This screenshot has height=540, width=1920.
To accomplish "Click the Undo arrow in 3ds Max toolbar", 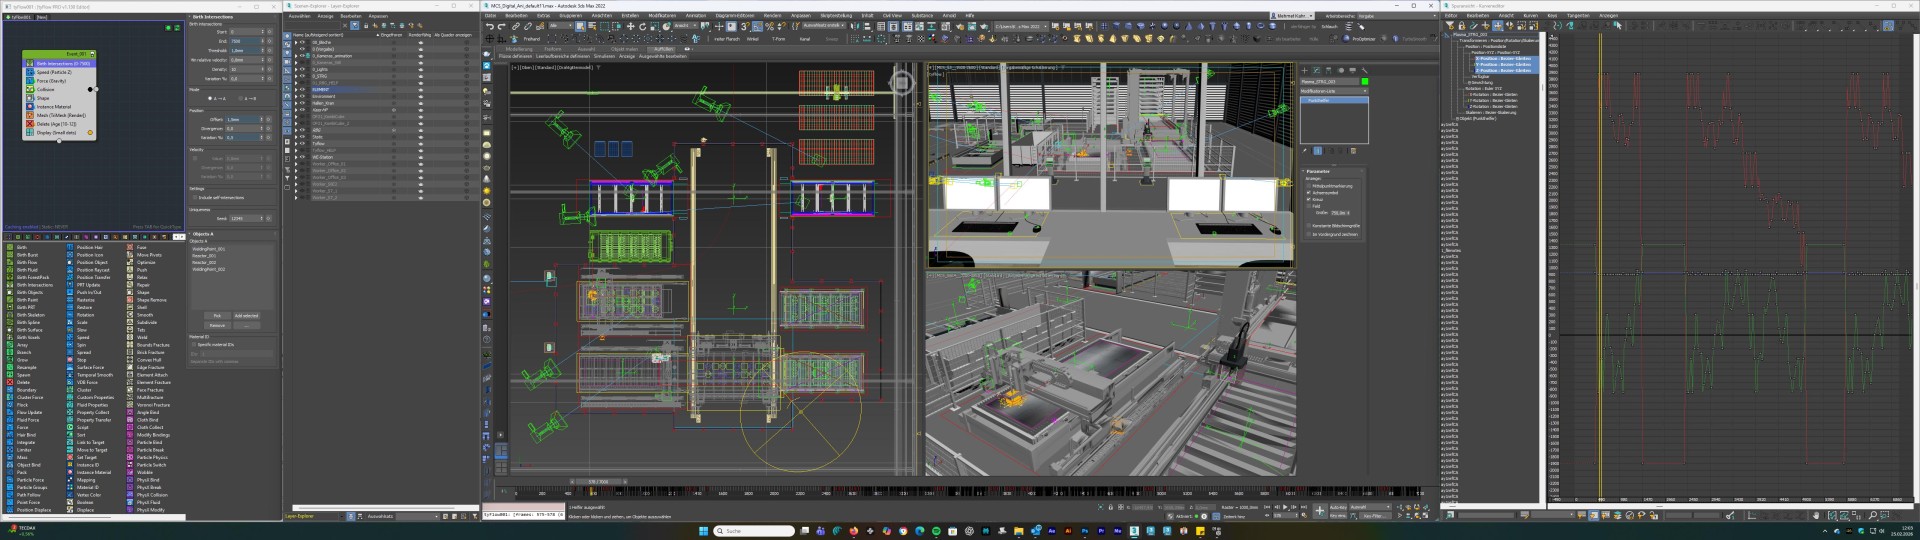I will click(x=489, y=27).
